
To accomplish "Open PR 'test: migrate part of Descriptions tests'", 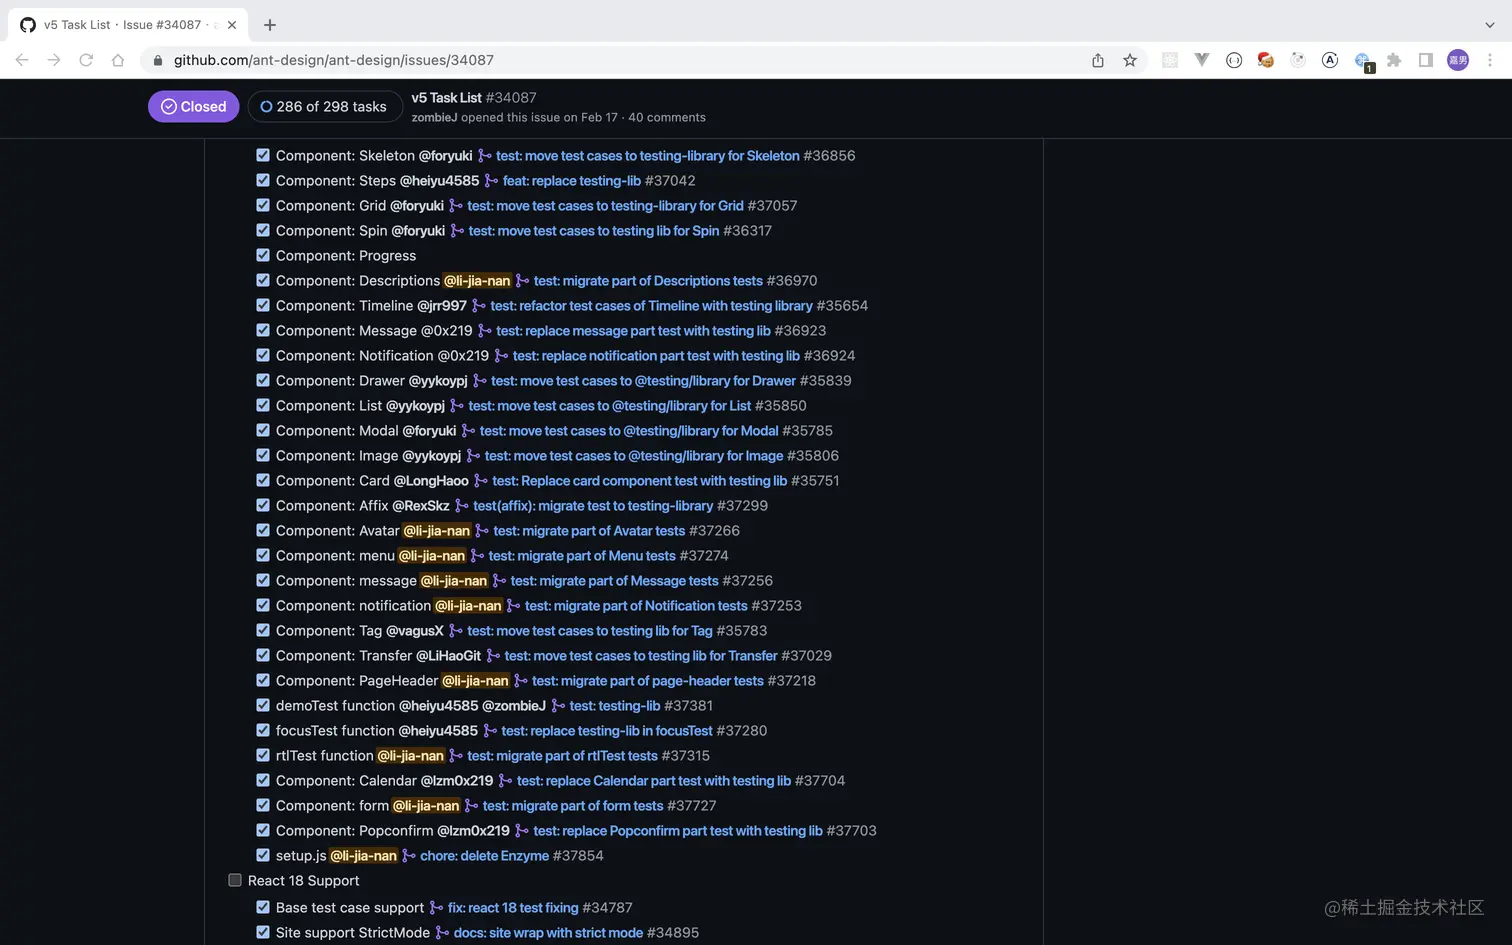I will (x=648, y=281).
